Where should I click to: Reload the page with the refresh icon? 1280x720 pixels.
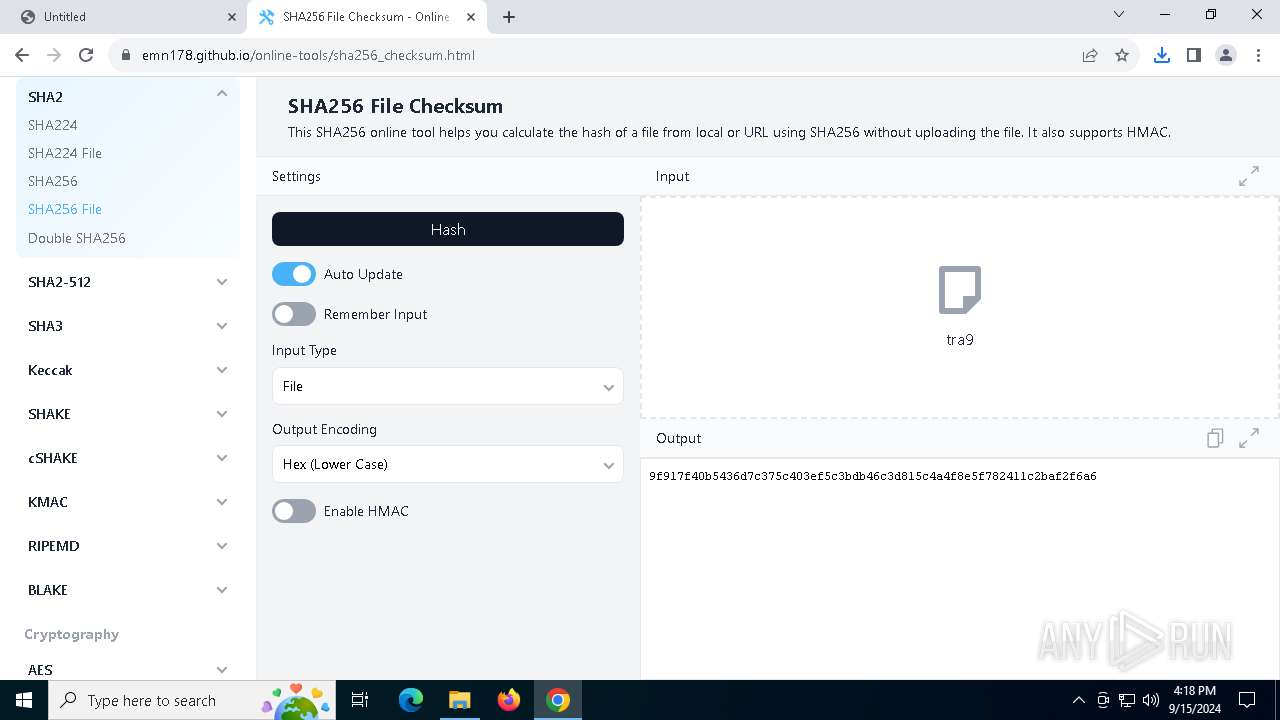tap(86, 55)
